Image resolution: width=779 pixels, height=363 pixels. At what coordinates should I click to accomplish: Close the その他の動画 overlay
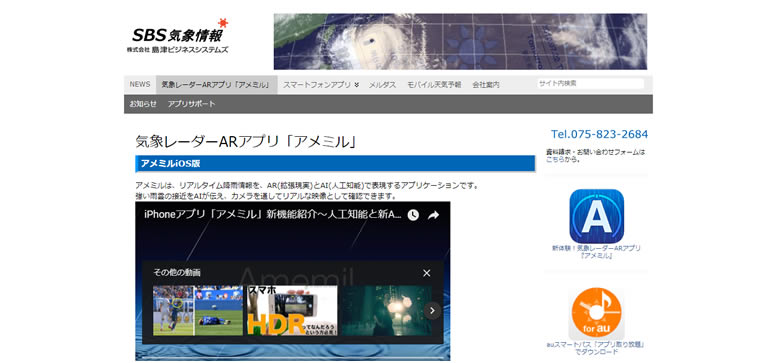[426, 273]
